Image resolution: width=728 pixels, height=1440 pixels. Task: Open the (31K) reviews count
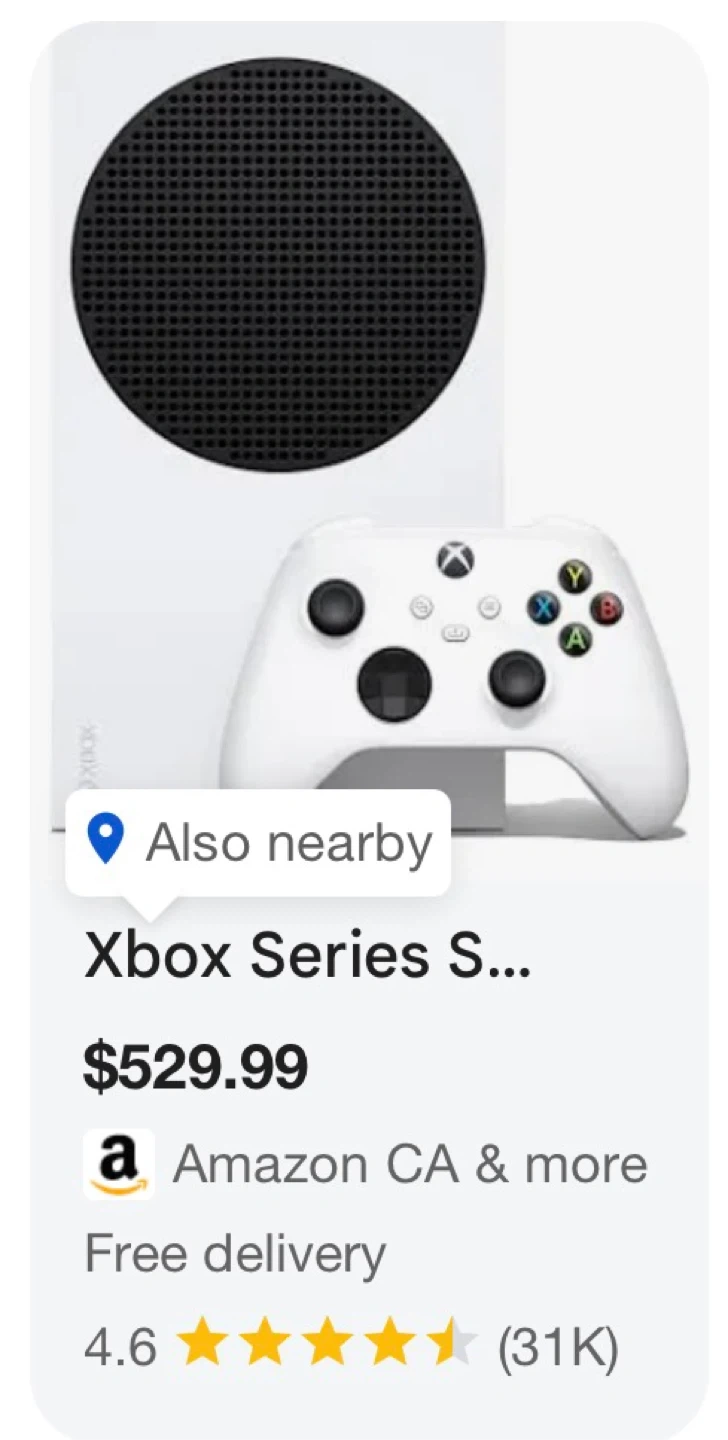pyautogui.click(x=558, y=1347)
